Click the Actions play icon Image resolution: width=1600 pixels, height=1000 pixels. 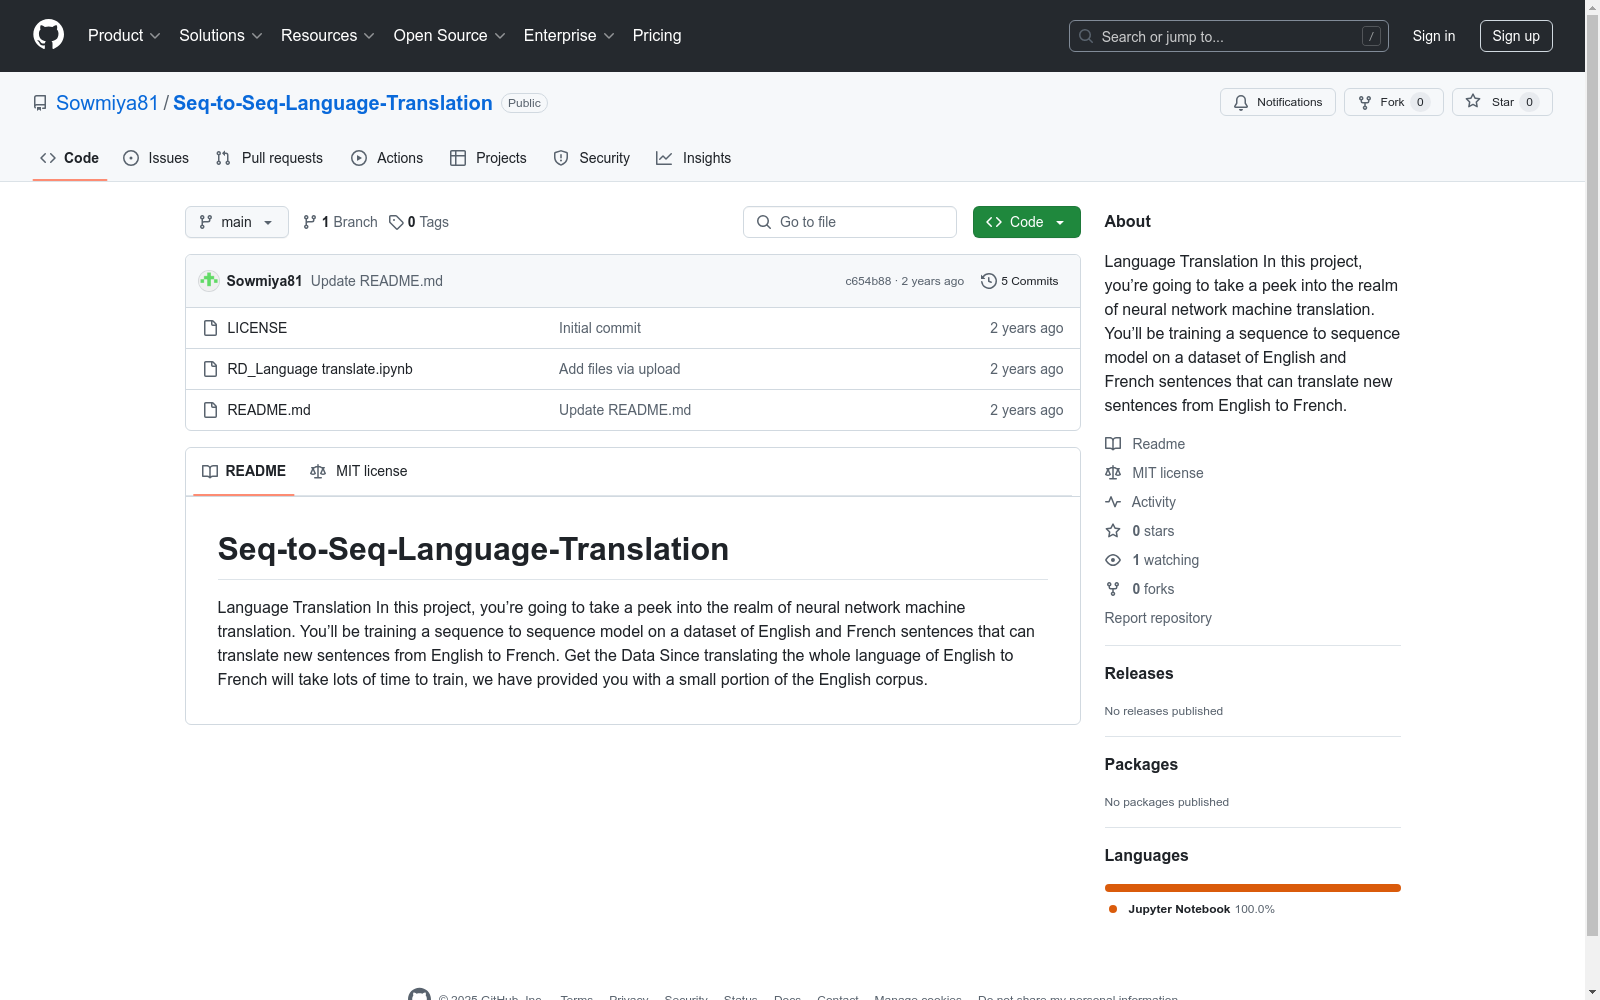click(359, 158)
